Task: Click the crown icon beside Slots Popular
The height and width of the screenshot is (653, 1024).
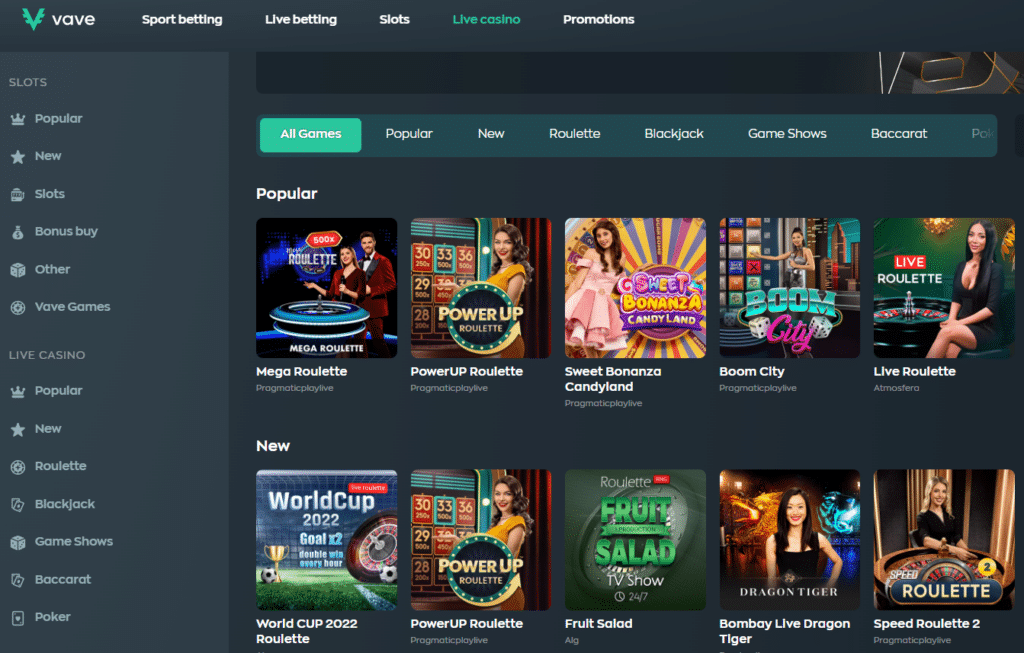Action: click(18, 119)
